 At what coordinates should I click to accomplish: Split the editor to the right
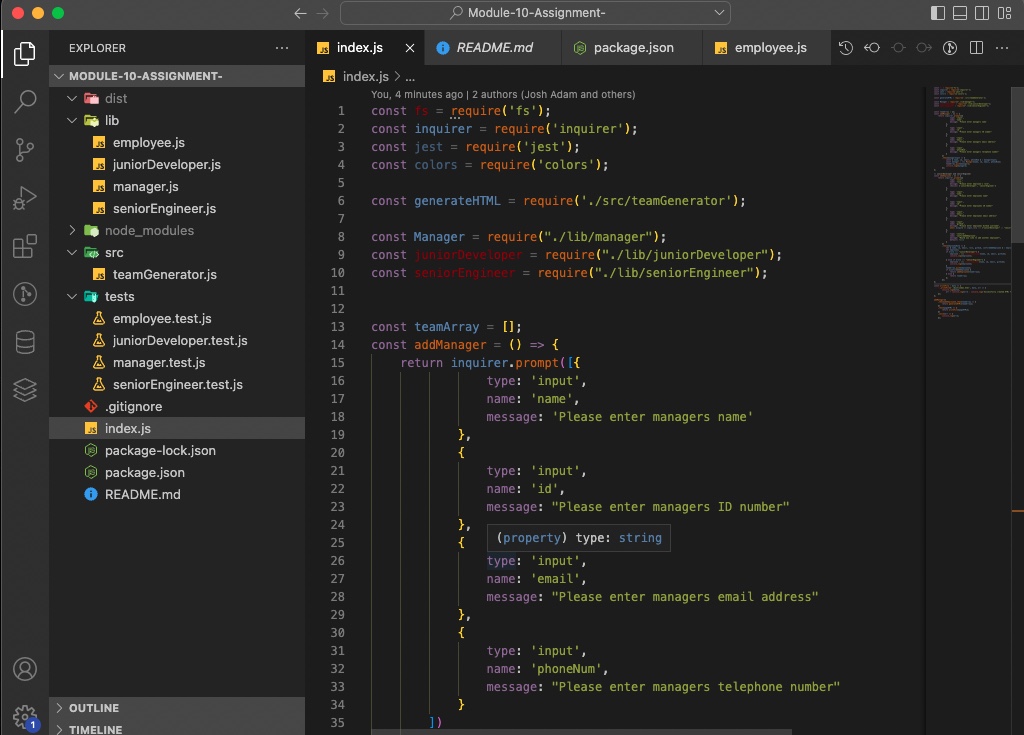[976, 48]
